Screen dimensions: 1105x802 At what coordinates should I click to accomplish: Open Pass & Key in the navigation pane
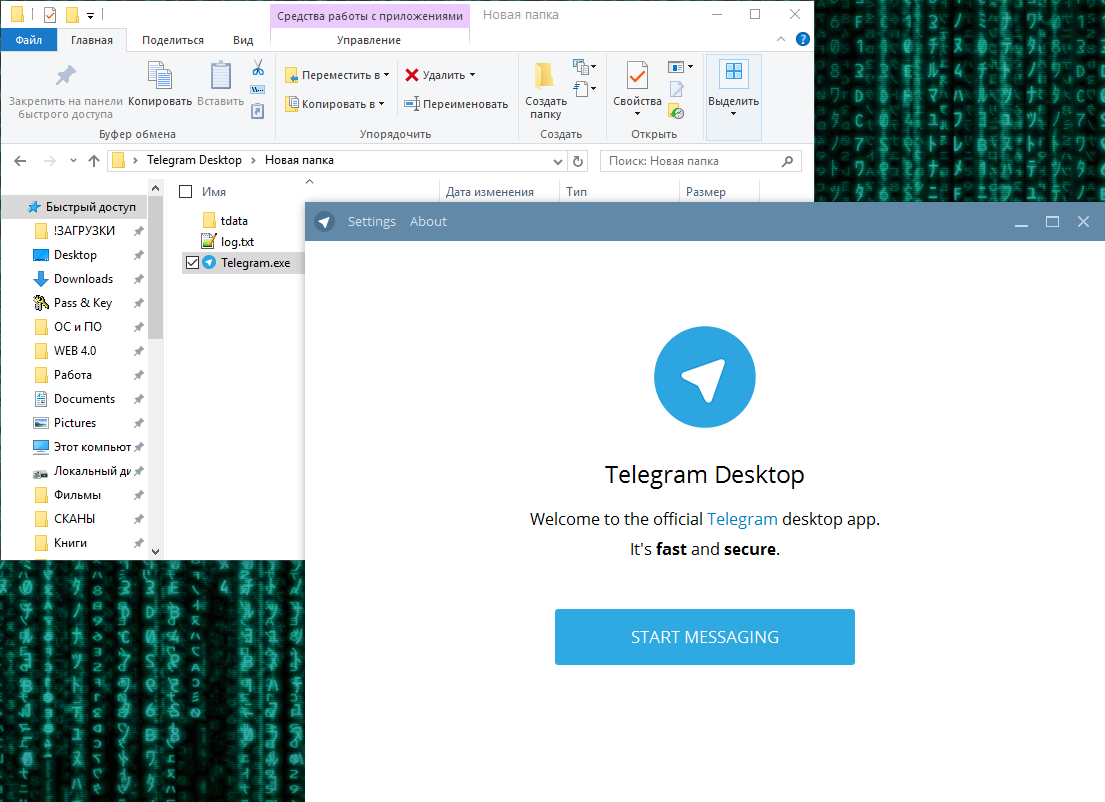click(76, 303)
